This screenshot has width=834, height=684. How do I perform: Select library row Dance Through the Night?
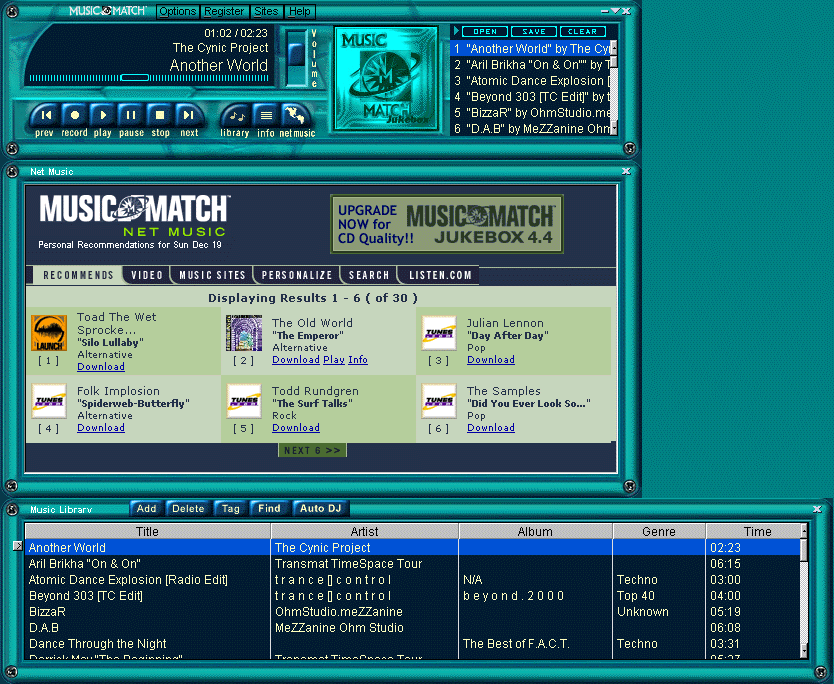(413, 644)
